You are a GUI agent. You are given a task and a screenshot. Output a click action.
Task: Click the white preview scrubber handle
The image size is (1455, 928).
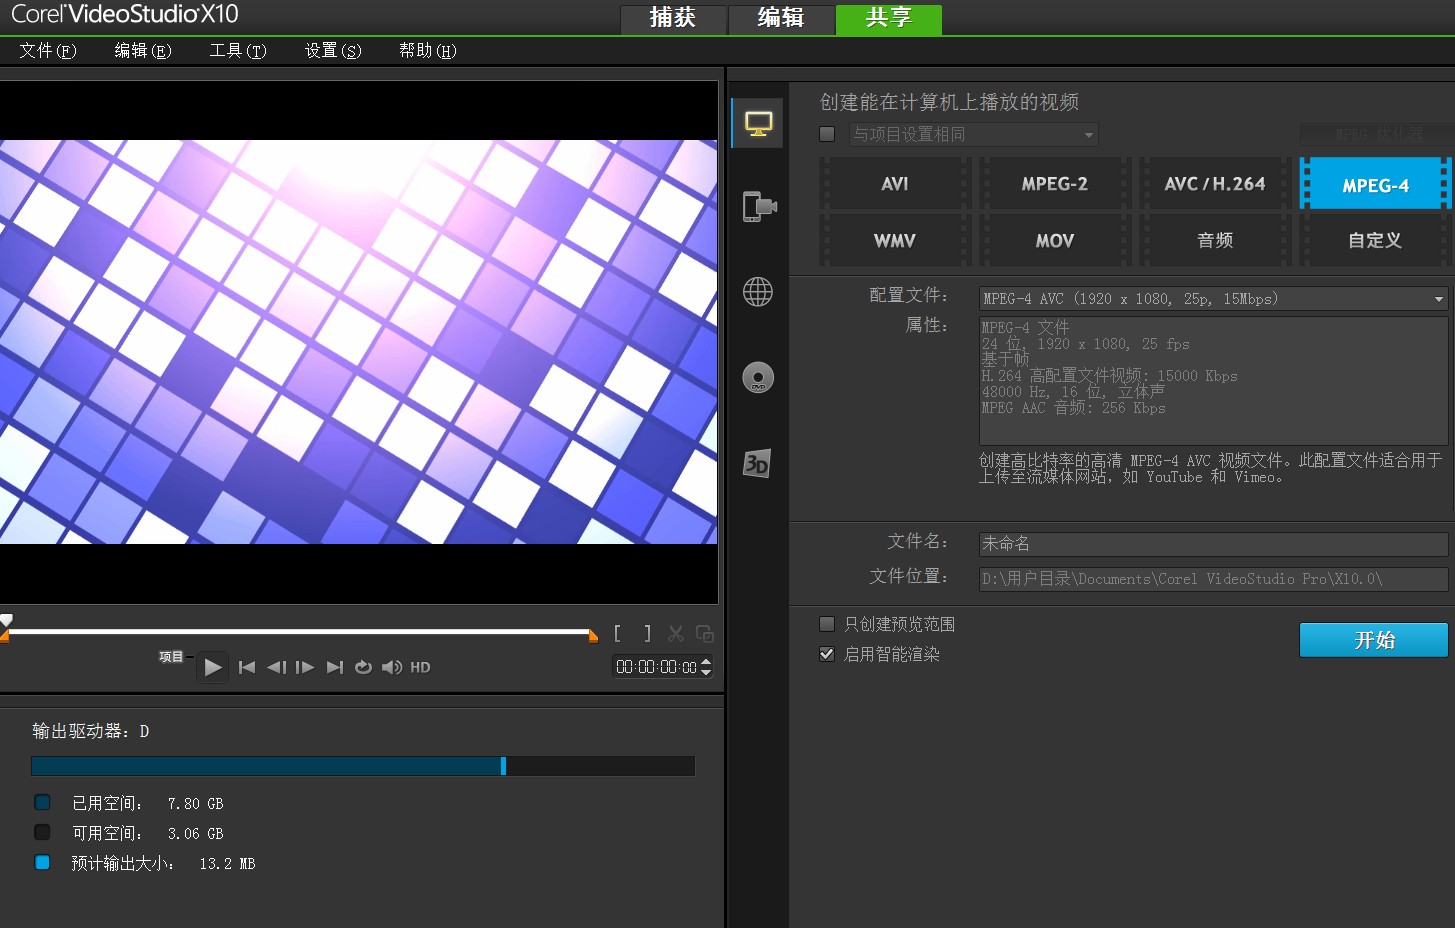[x=6, y=620]
